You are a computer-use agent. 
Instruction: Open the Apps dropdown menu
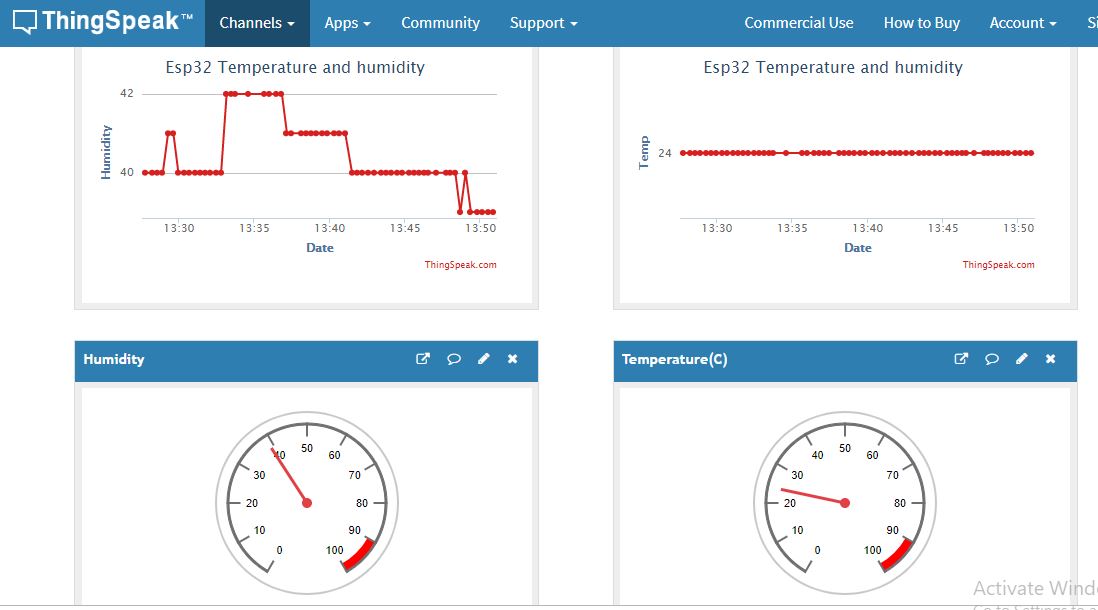(x=347, y=23)
